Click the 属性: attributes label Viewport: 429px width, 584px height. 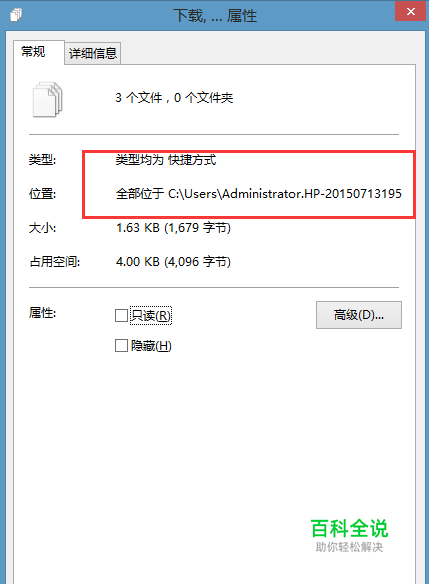(x=42, y=312)
